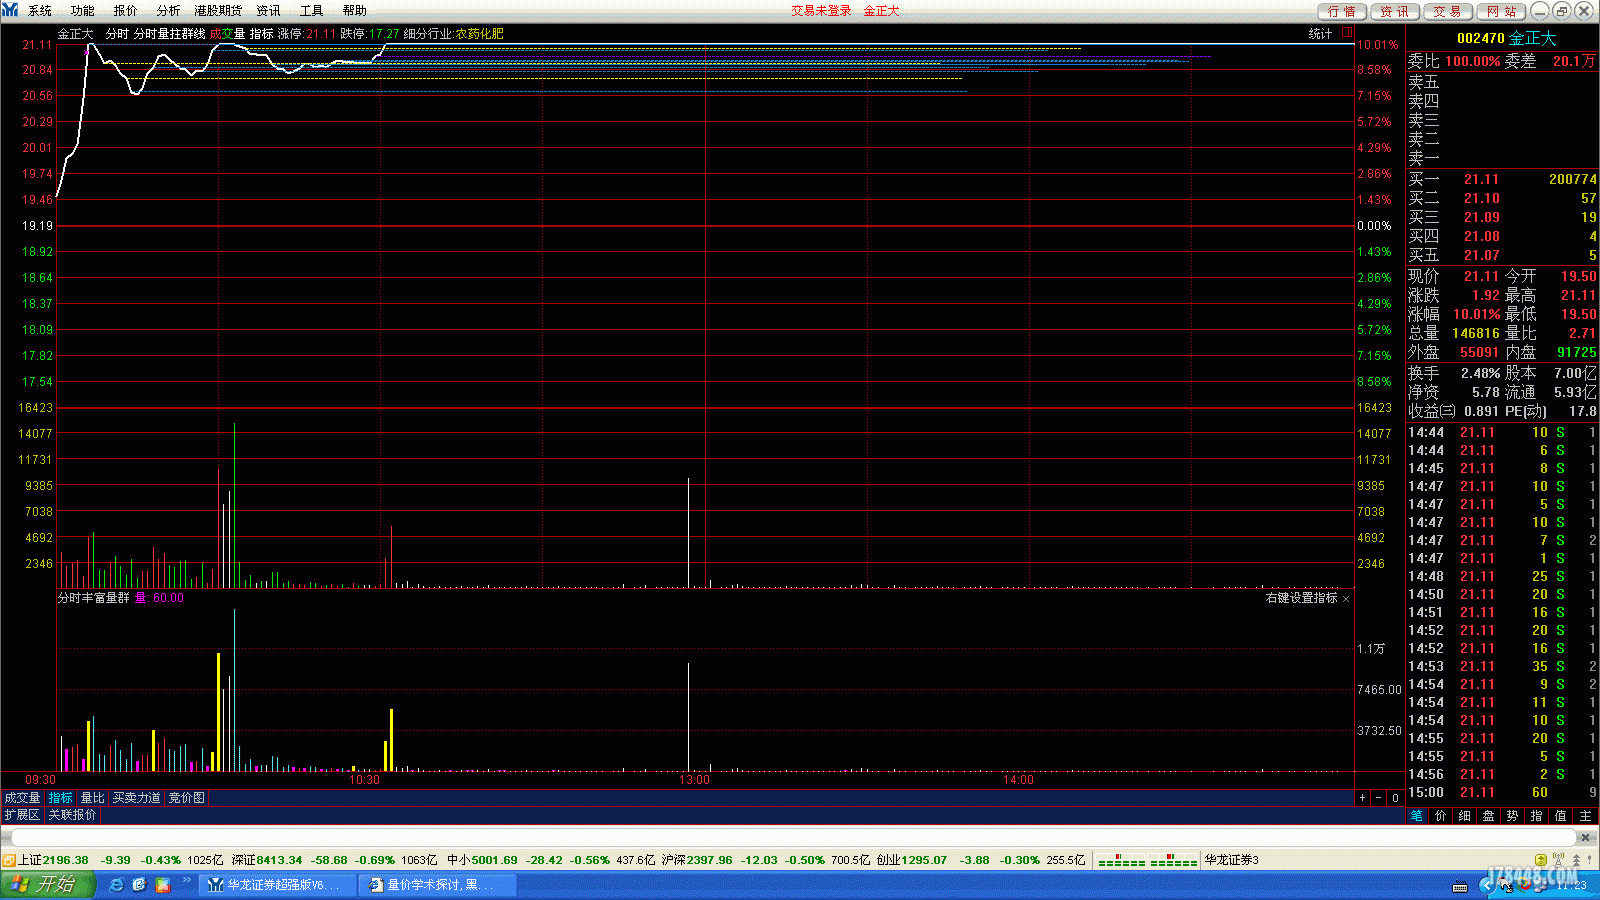
Task: Open the 分析 menu
Action: point(169,11)
